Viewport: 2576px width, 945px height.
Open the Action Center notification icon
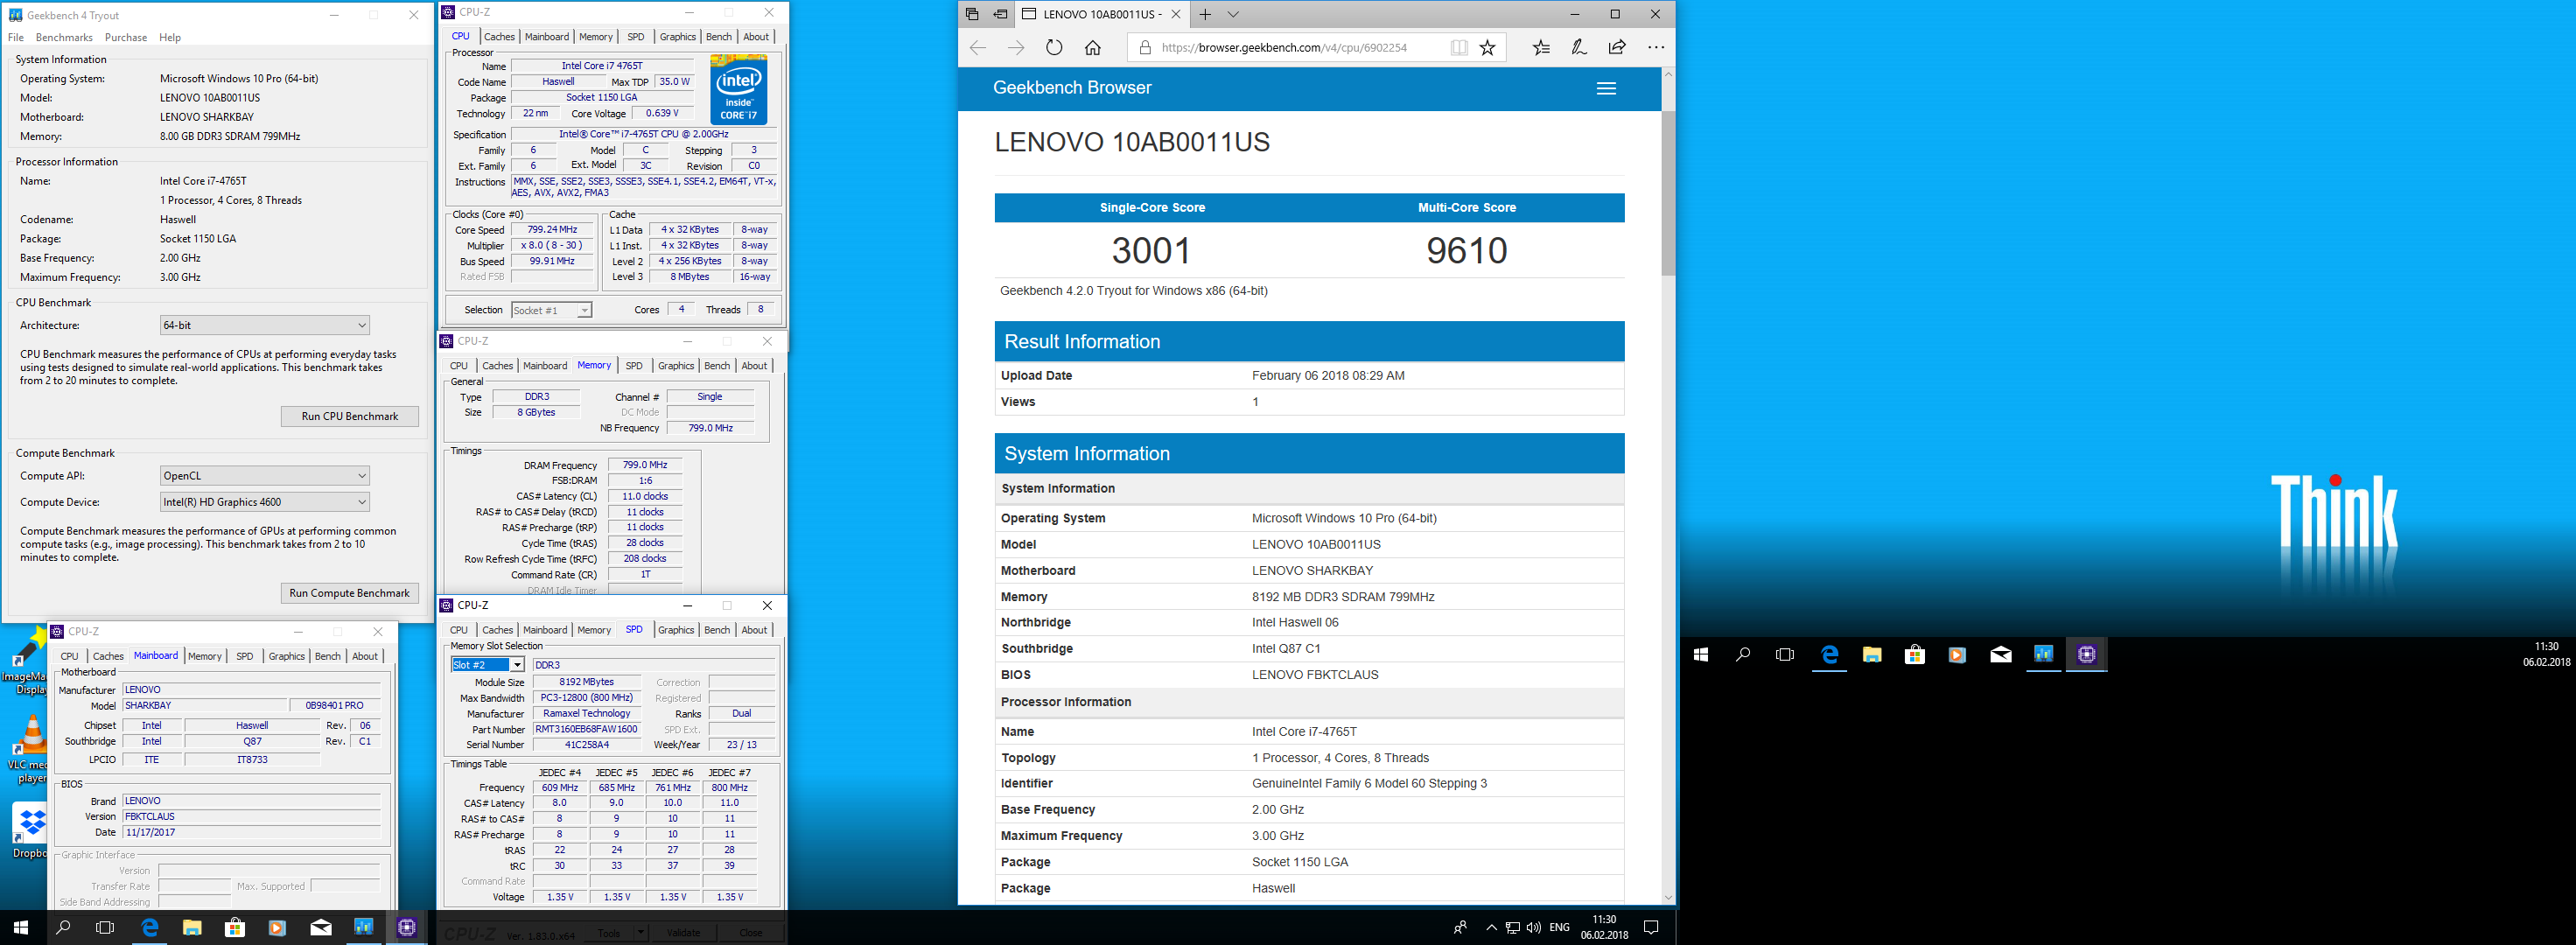pyautogui.click(x=1651, y=927)
